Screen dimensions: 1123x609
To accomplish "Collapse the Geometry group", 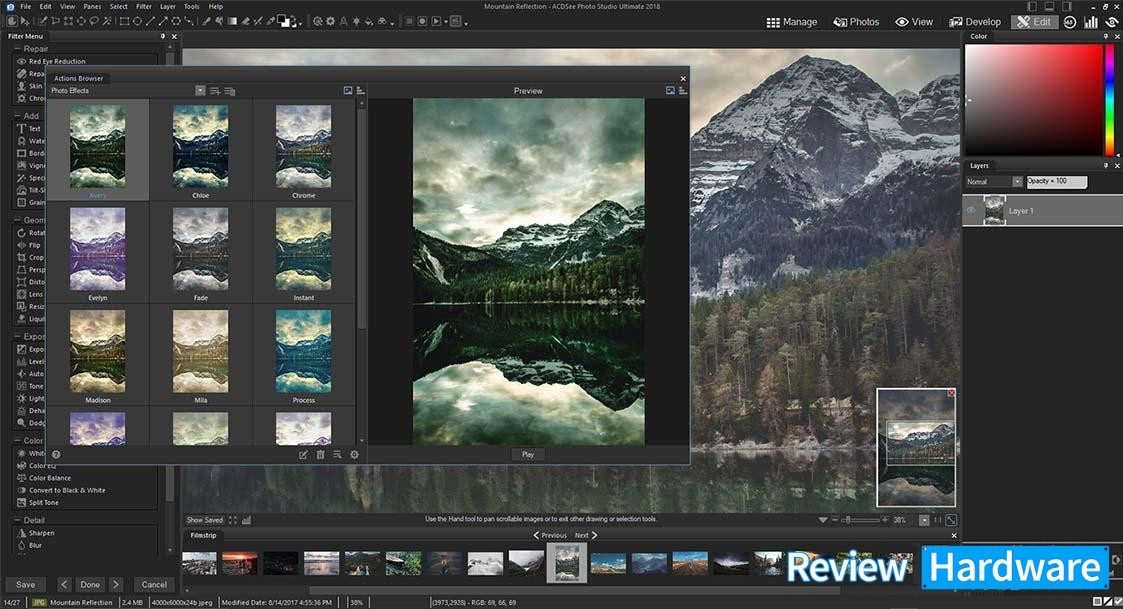I will click(x=17, y=220).
